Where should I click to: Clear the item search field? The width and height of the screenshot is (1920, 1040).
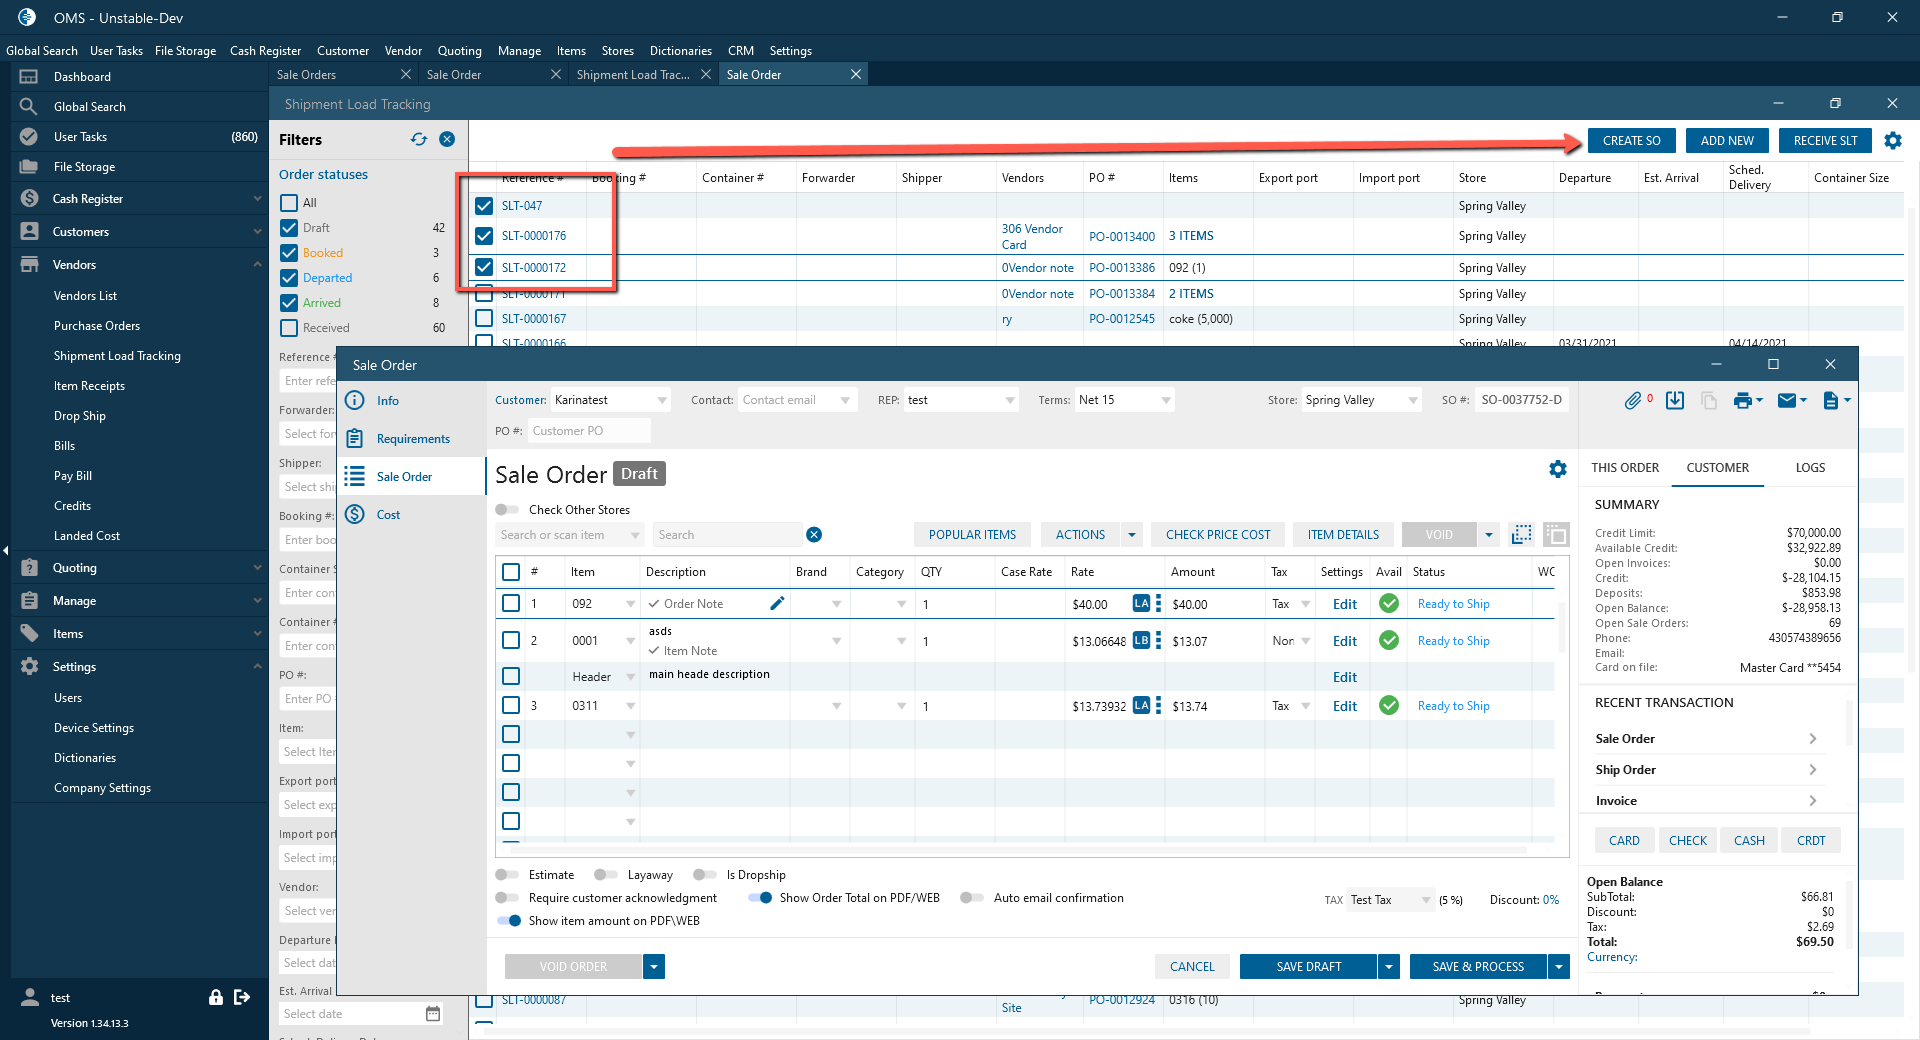coord(814,535)
